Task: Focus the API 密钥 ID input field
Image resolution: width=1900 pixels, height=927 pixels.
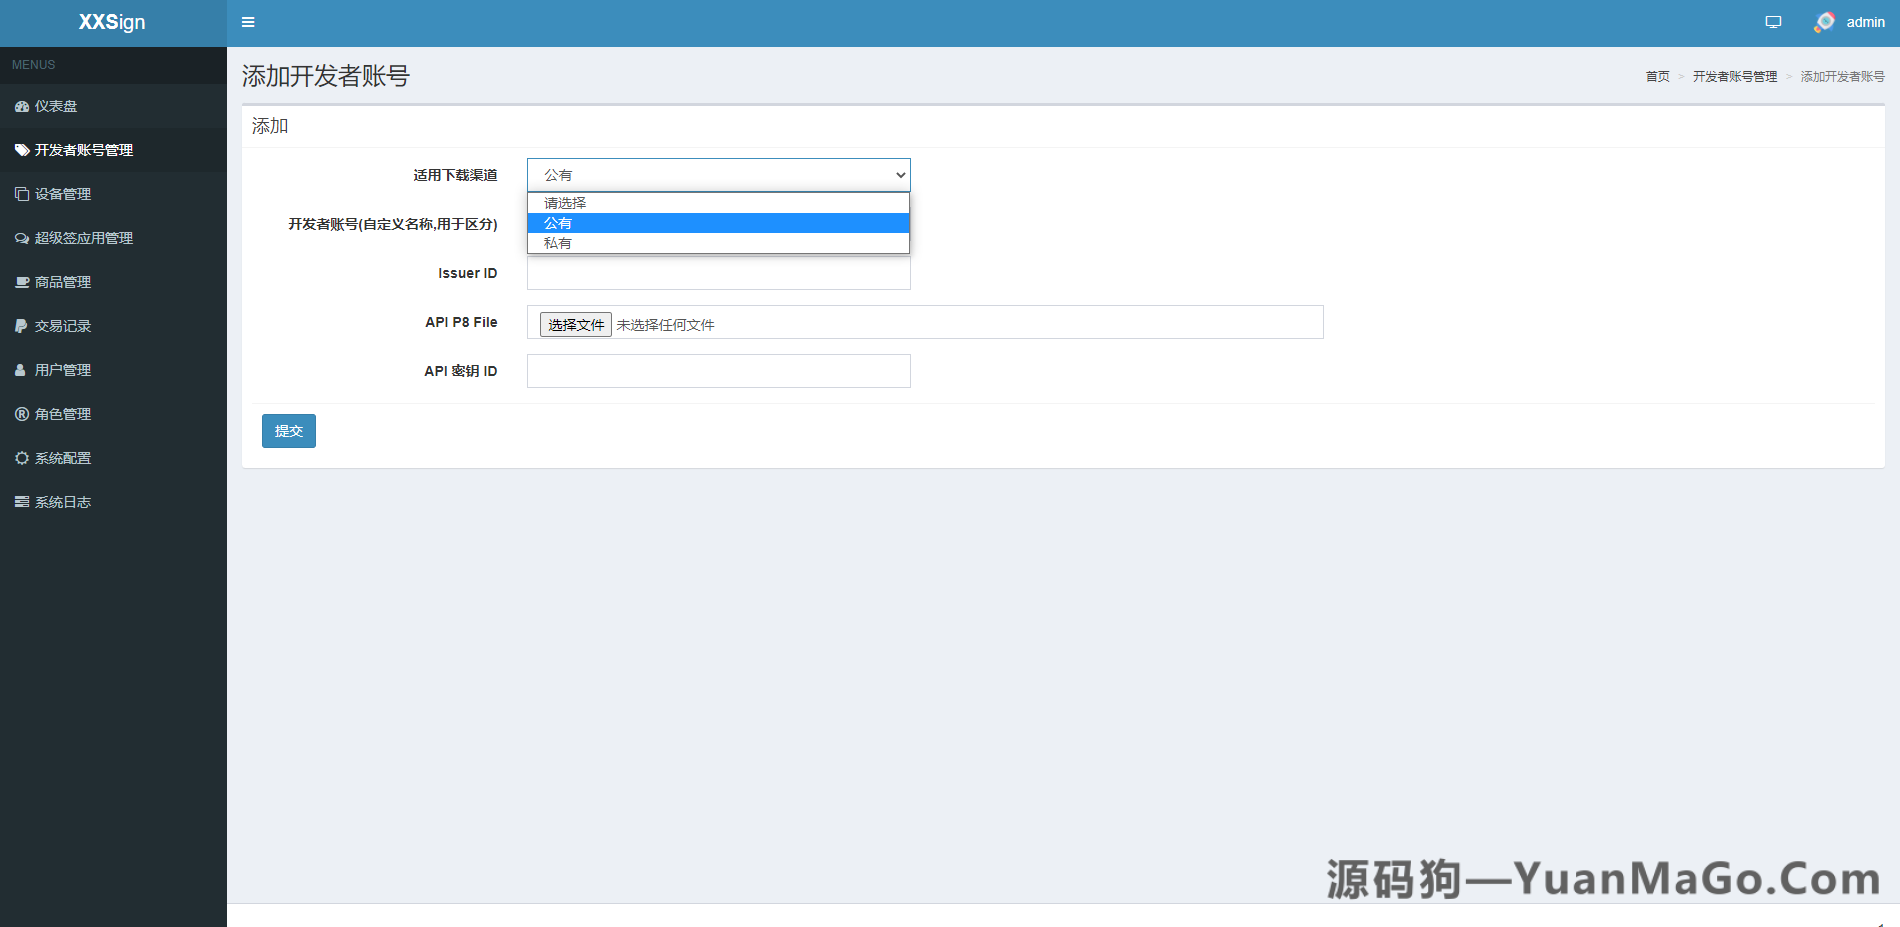Action: 718,371
